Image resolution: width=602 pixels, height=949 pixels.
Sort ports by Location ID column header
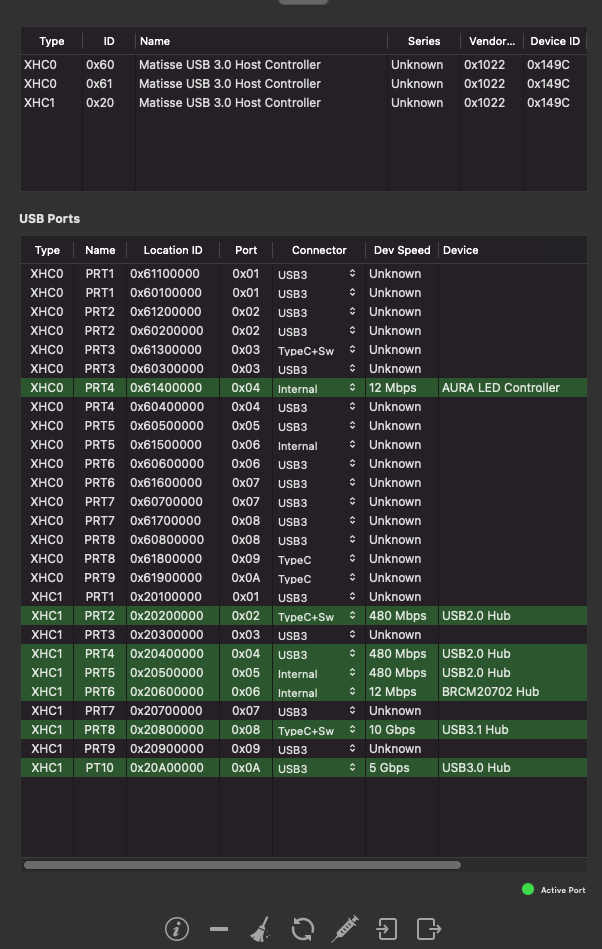click(173, 250)
